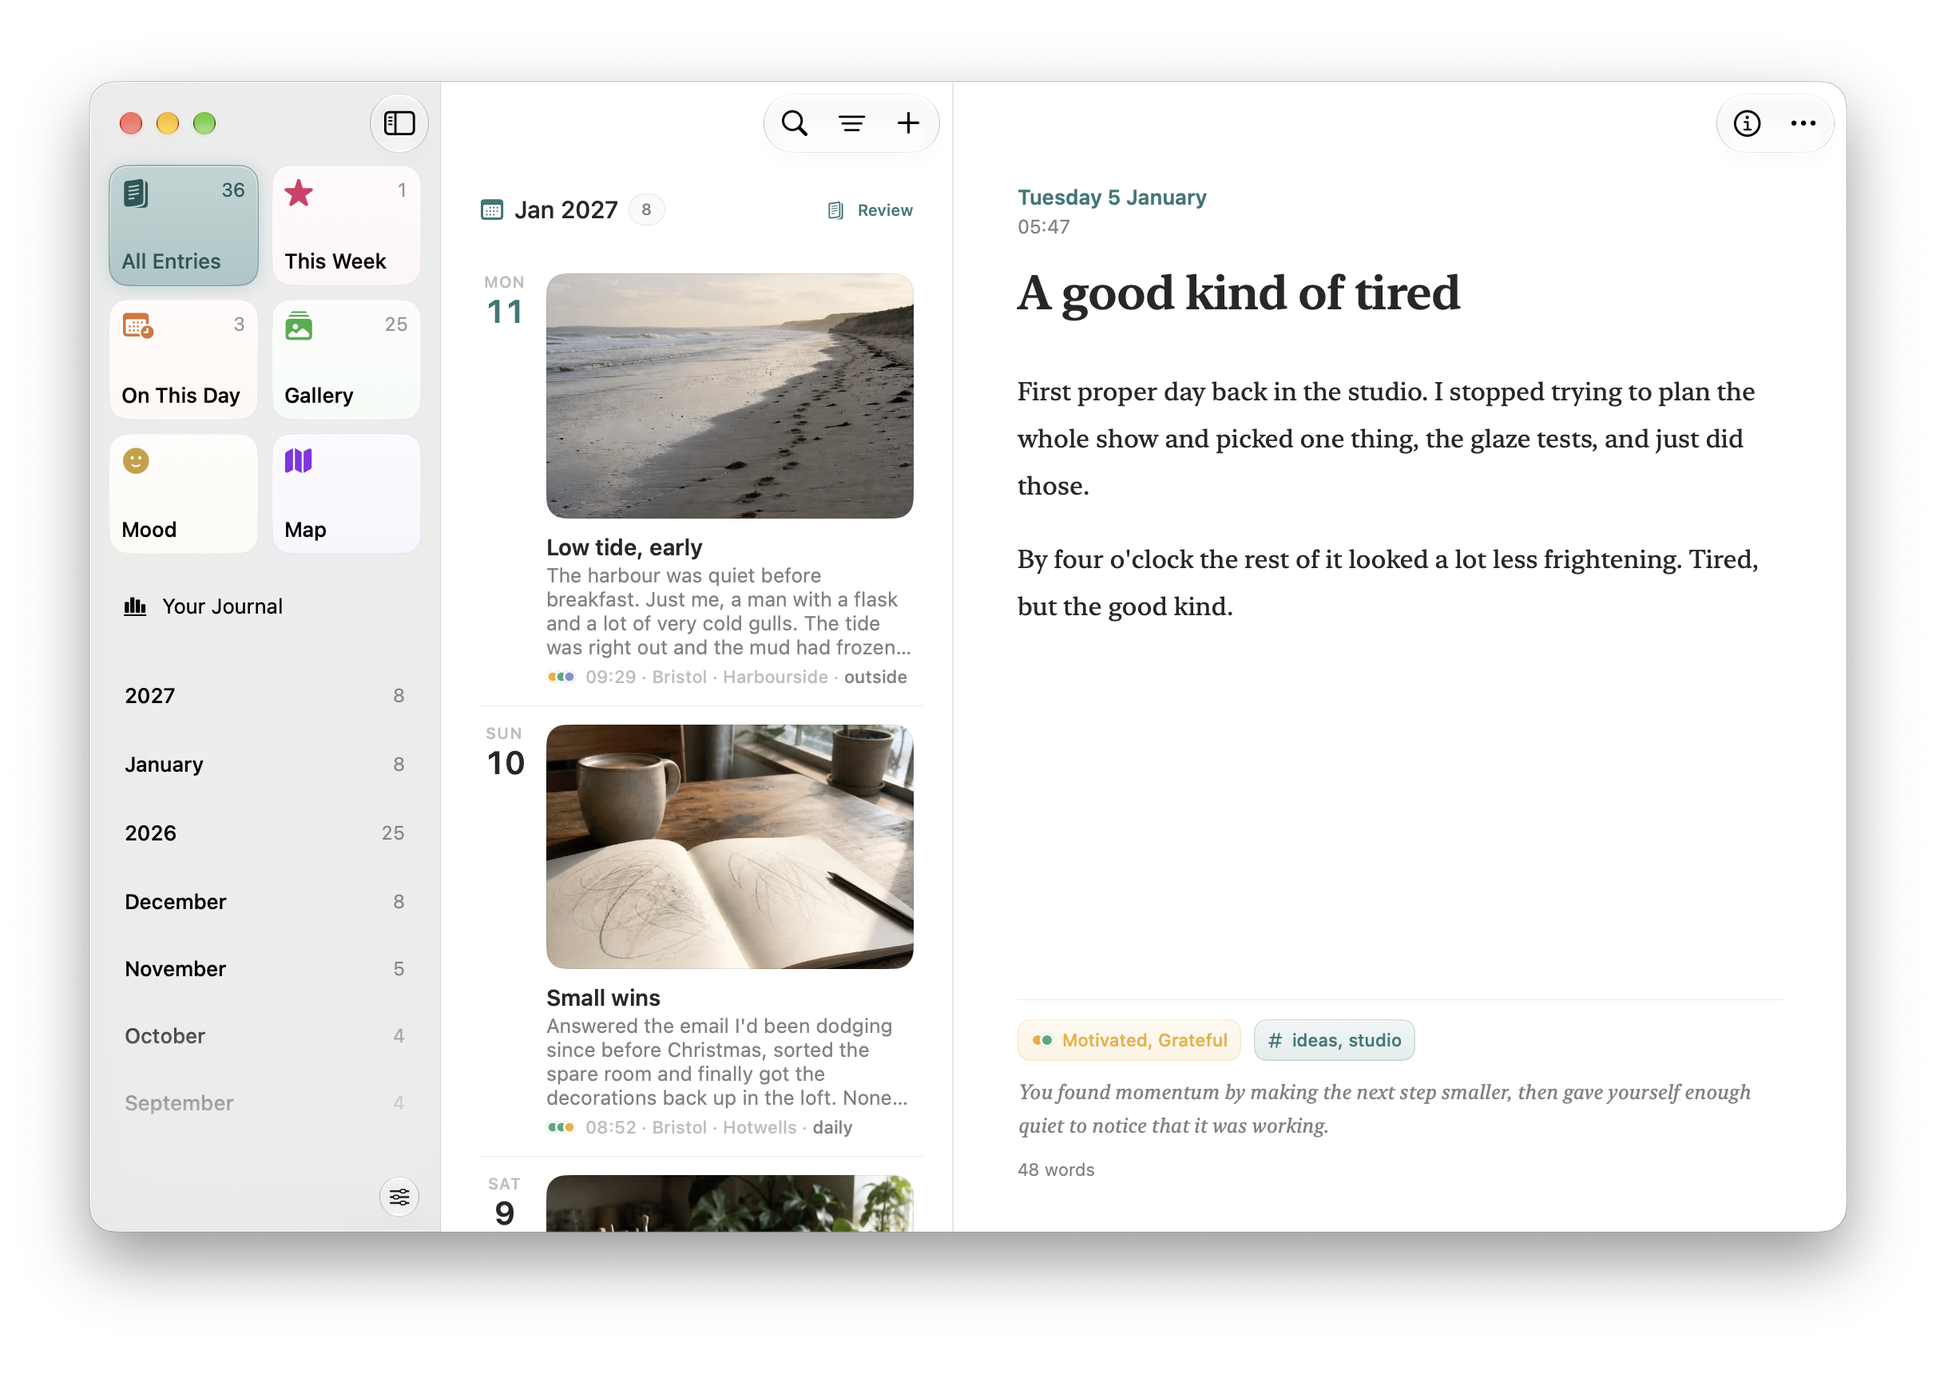Select the All Entries tile
Image resolution: width=1936 pixels, height=1400 pixels.
pos(183,225)
